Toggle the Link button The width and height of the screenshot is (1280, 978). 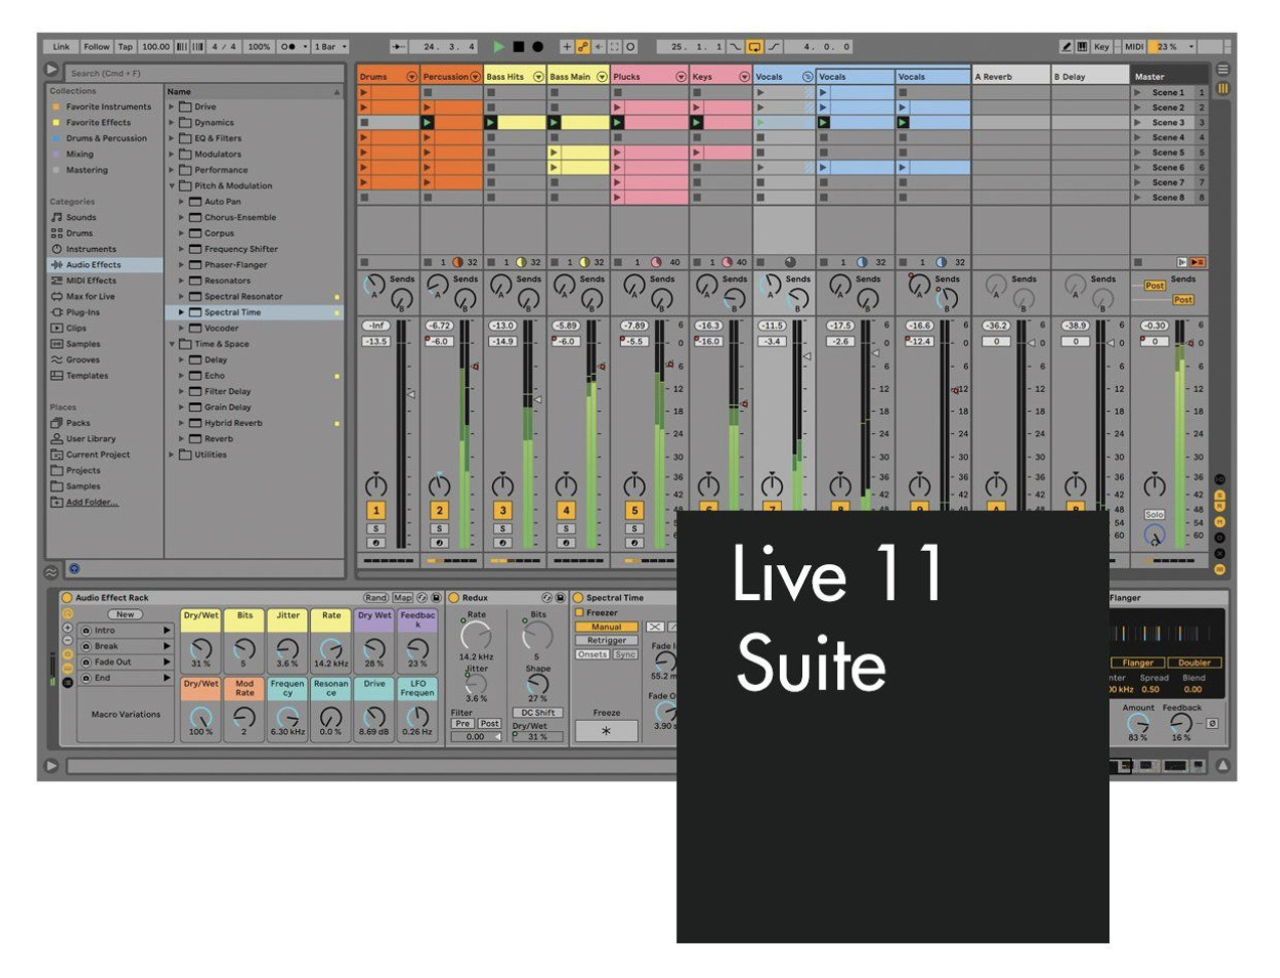pyautogui.click(x=61, y=46)
